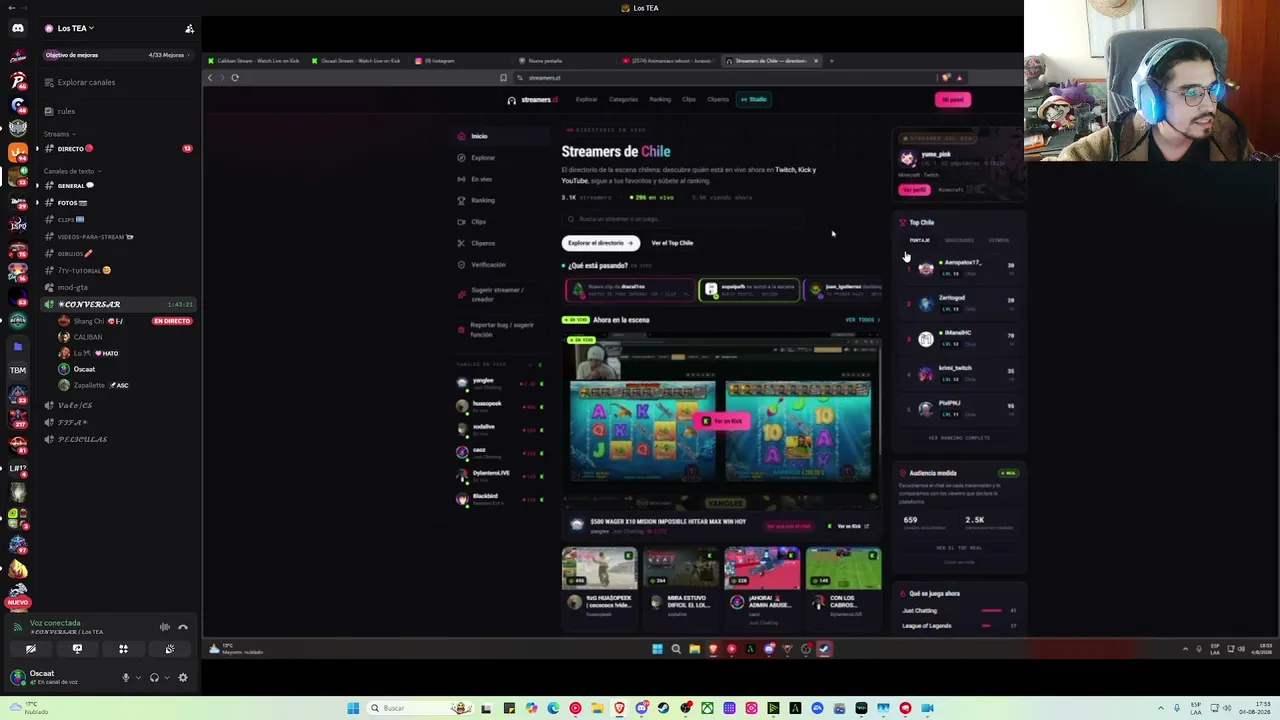Open voice noise suppression settings

[x=165, y=627]
